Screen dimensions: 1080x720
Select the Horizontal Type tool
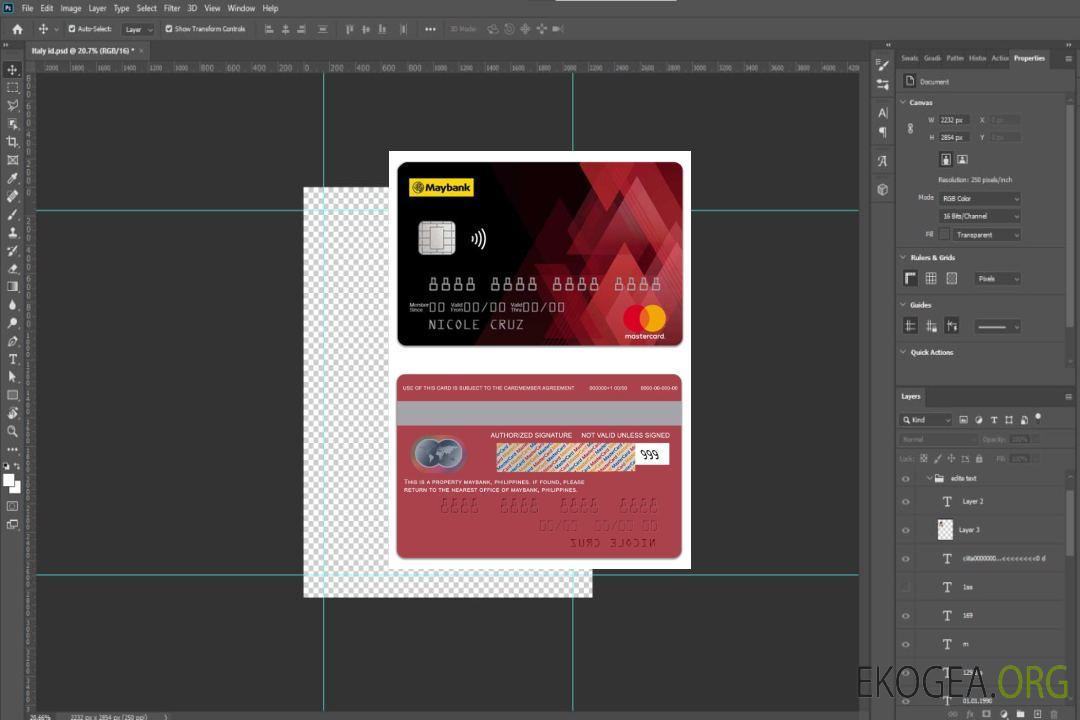click(12, 359)
